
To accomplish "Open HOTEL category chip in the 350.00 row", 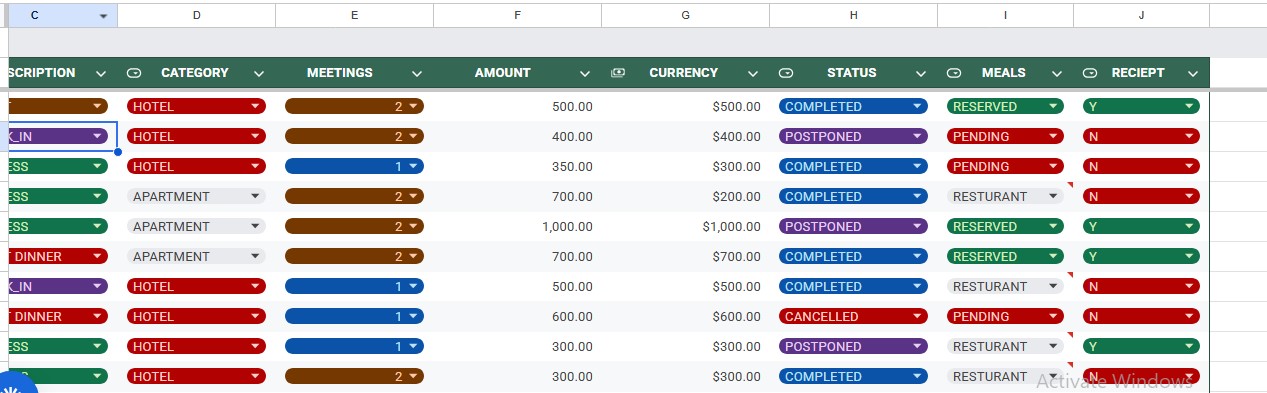I will 196,166.
